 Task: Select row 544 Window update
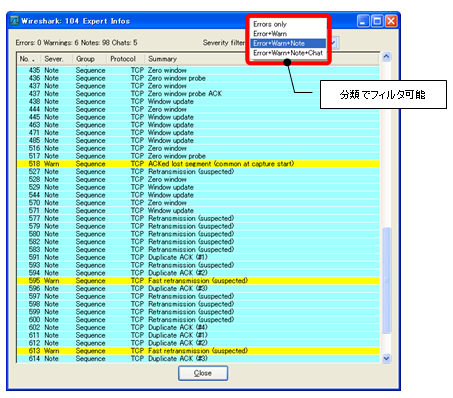(198, 195)
